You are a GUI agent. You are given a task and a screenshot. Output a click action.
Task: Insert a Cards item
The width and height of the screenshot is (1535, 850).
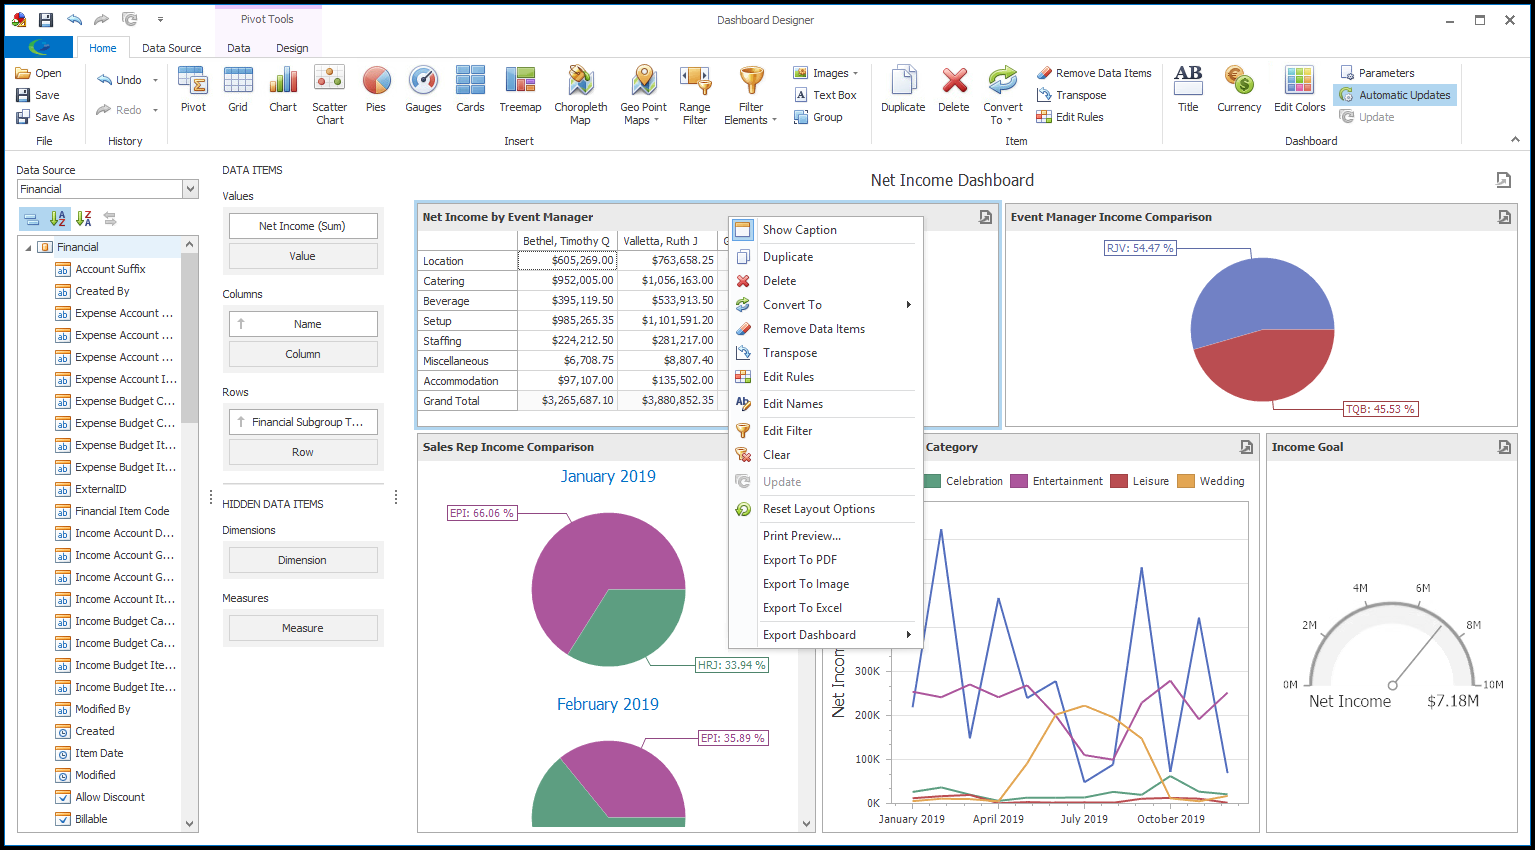[470, 90]
